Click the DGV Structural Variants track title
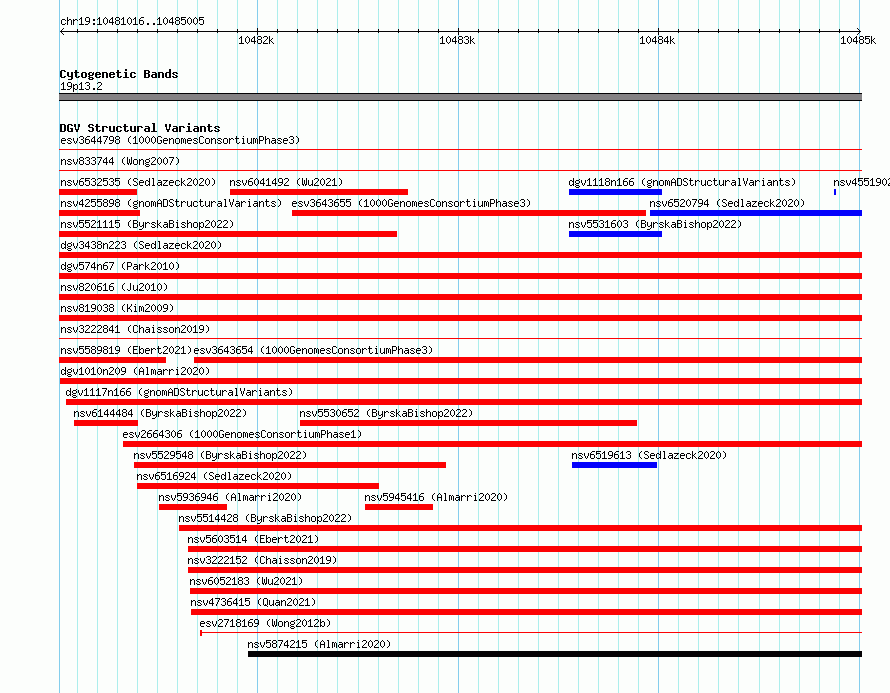Screen dimensions: 890x693 [140, 128]
